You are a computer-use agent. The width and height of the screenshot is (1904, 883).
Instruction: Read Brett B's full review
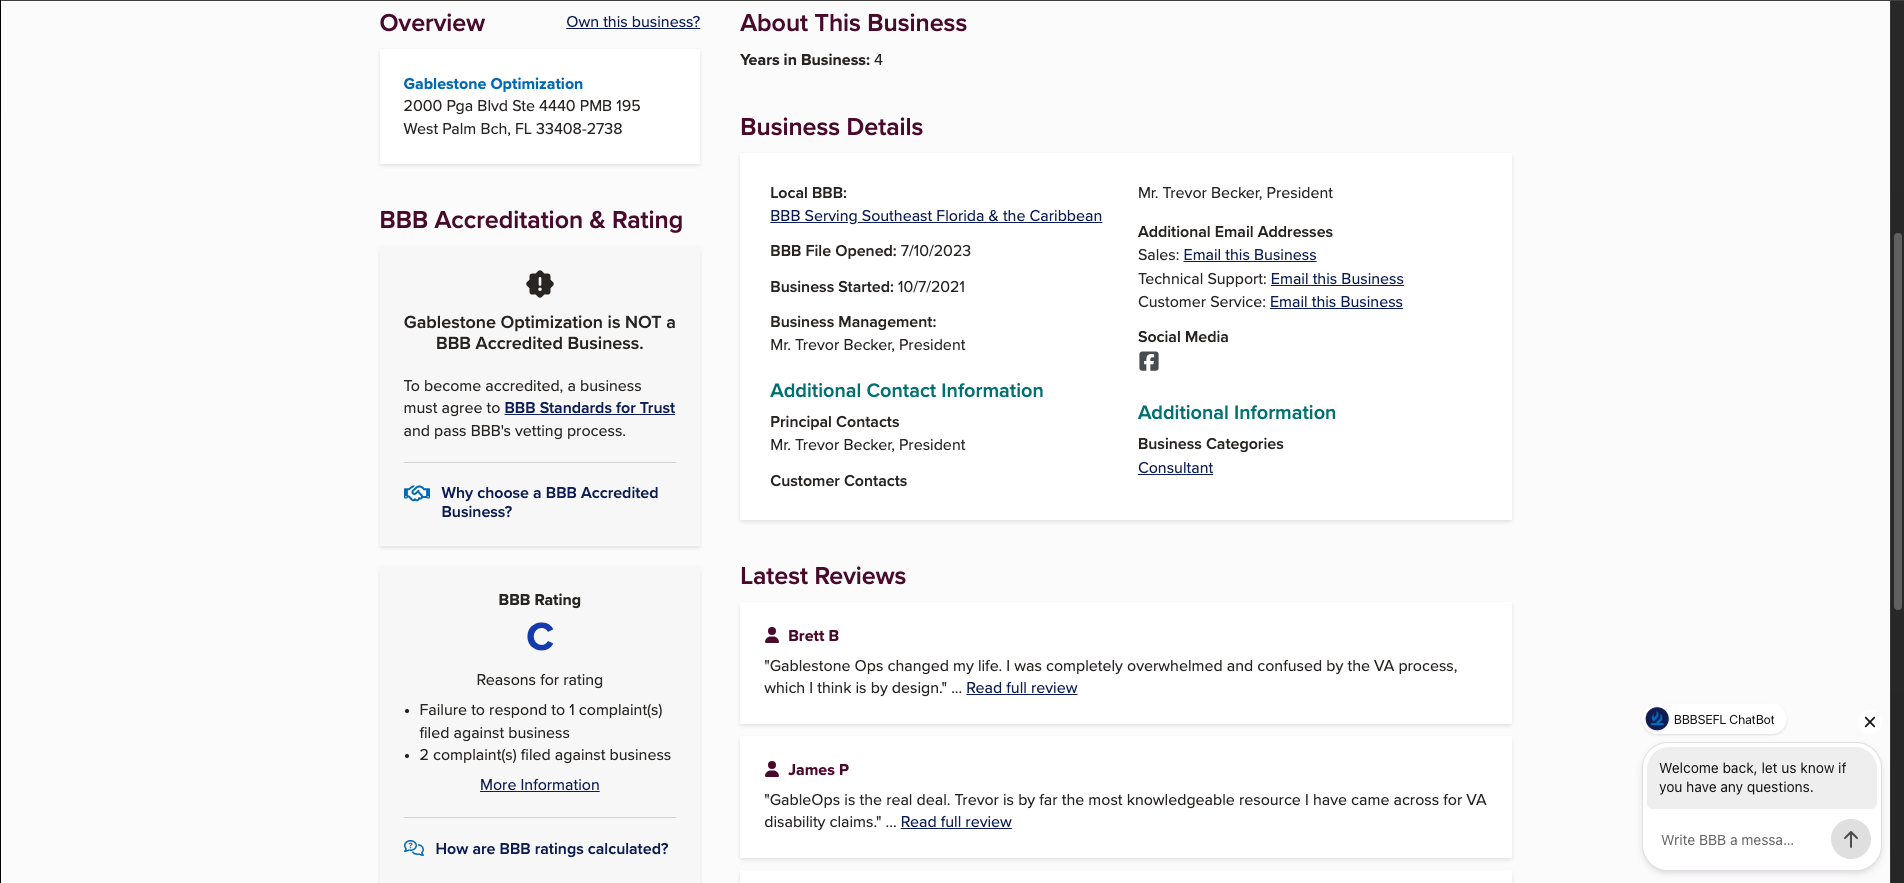pyautogui.click(x=1022, y=688)
